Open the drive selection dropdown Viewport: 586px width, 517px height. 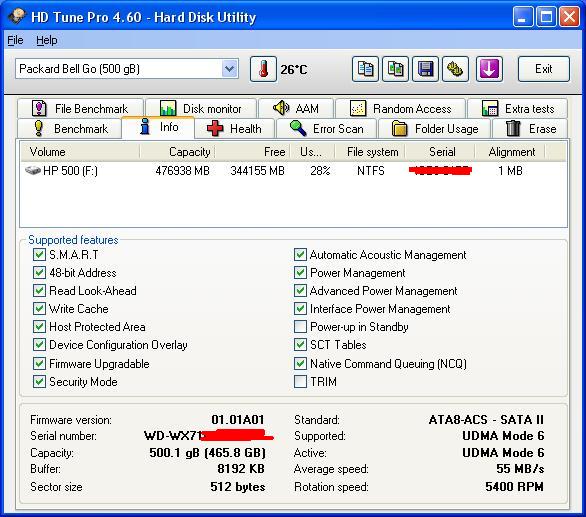pos(229,69)
